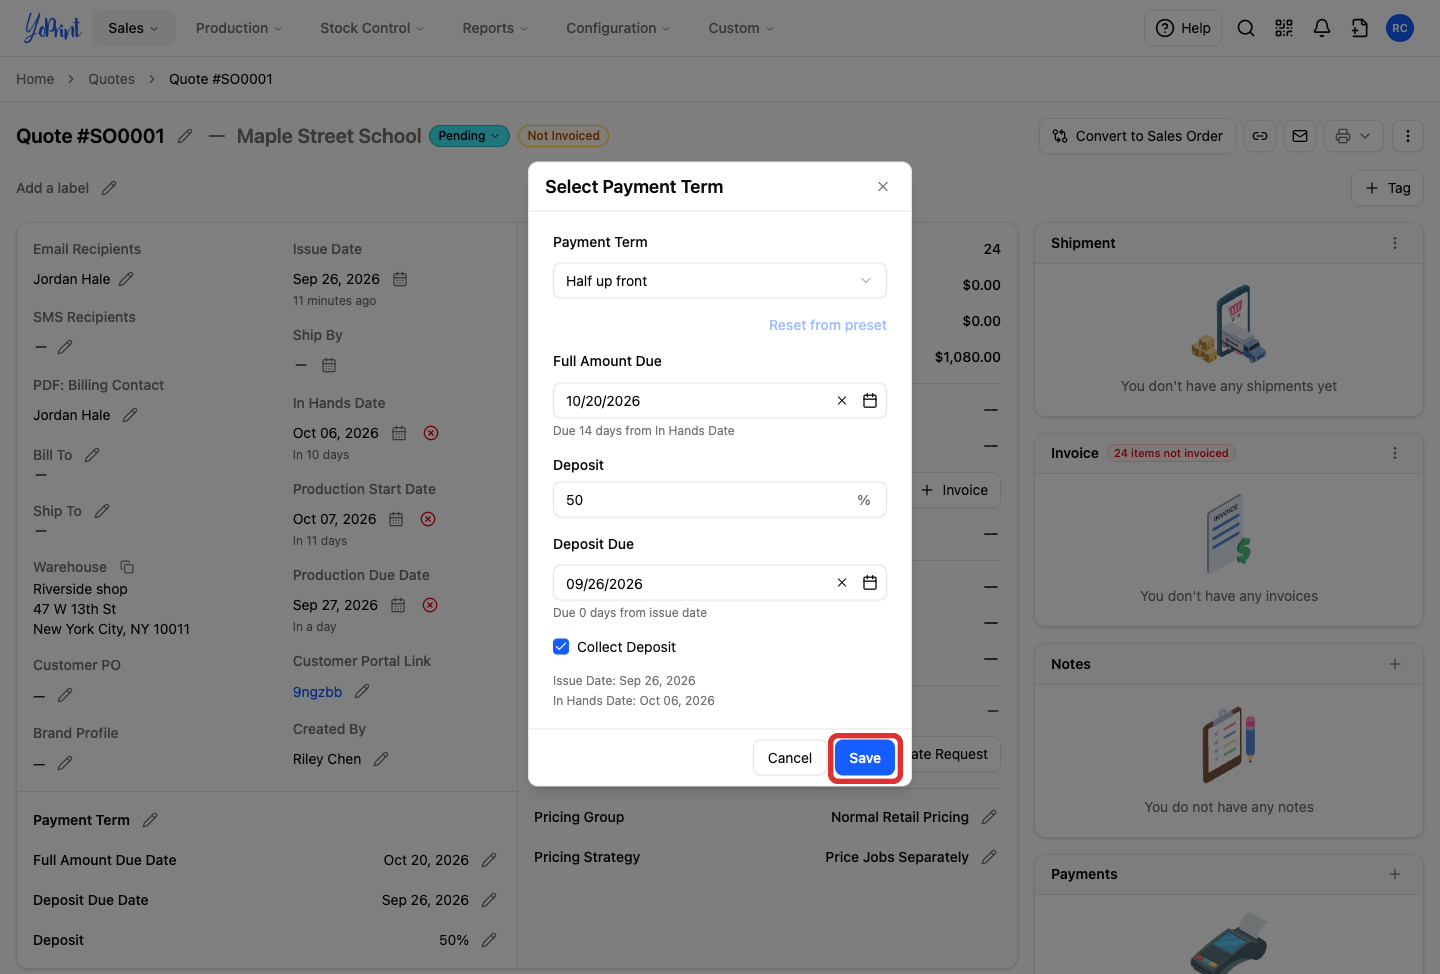Click the Deposit percentage input field
This screenshot has width=1440, height=974.
pos(720,500)
